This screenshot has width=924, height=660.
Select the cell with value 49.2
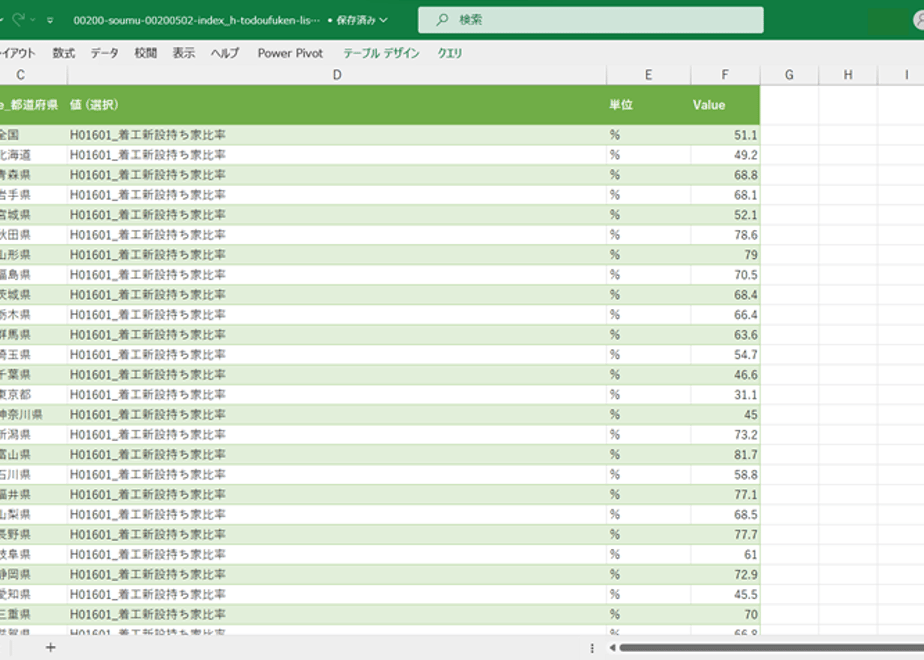coord(725,155)
